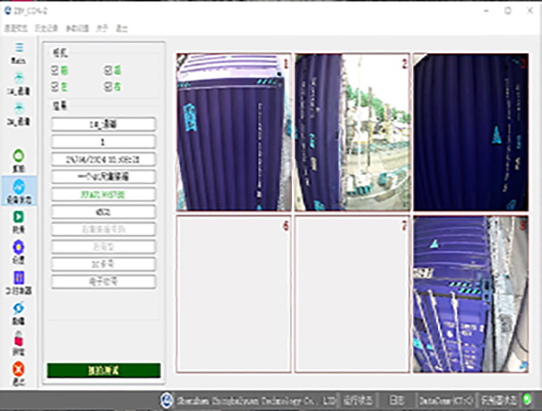Toggle the top-right checkbox in the camera group
Screen dimensions: 542x411
click(108, 71)
